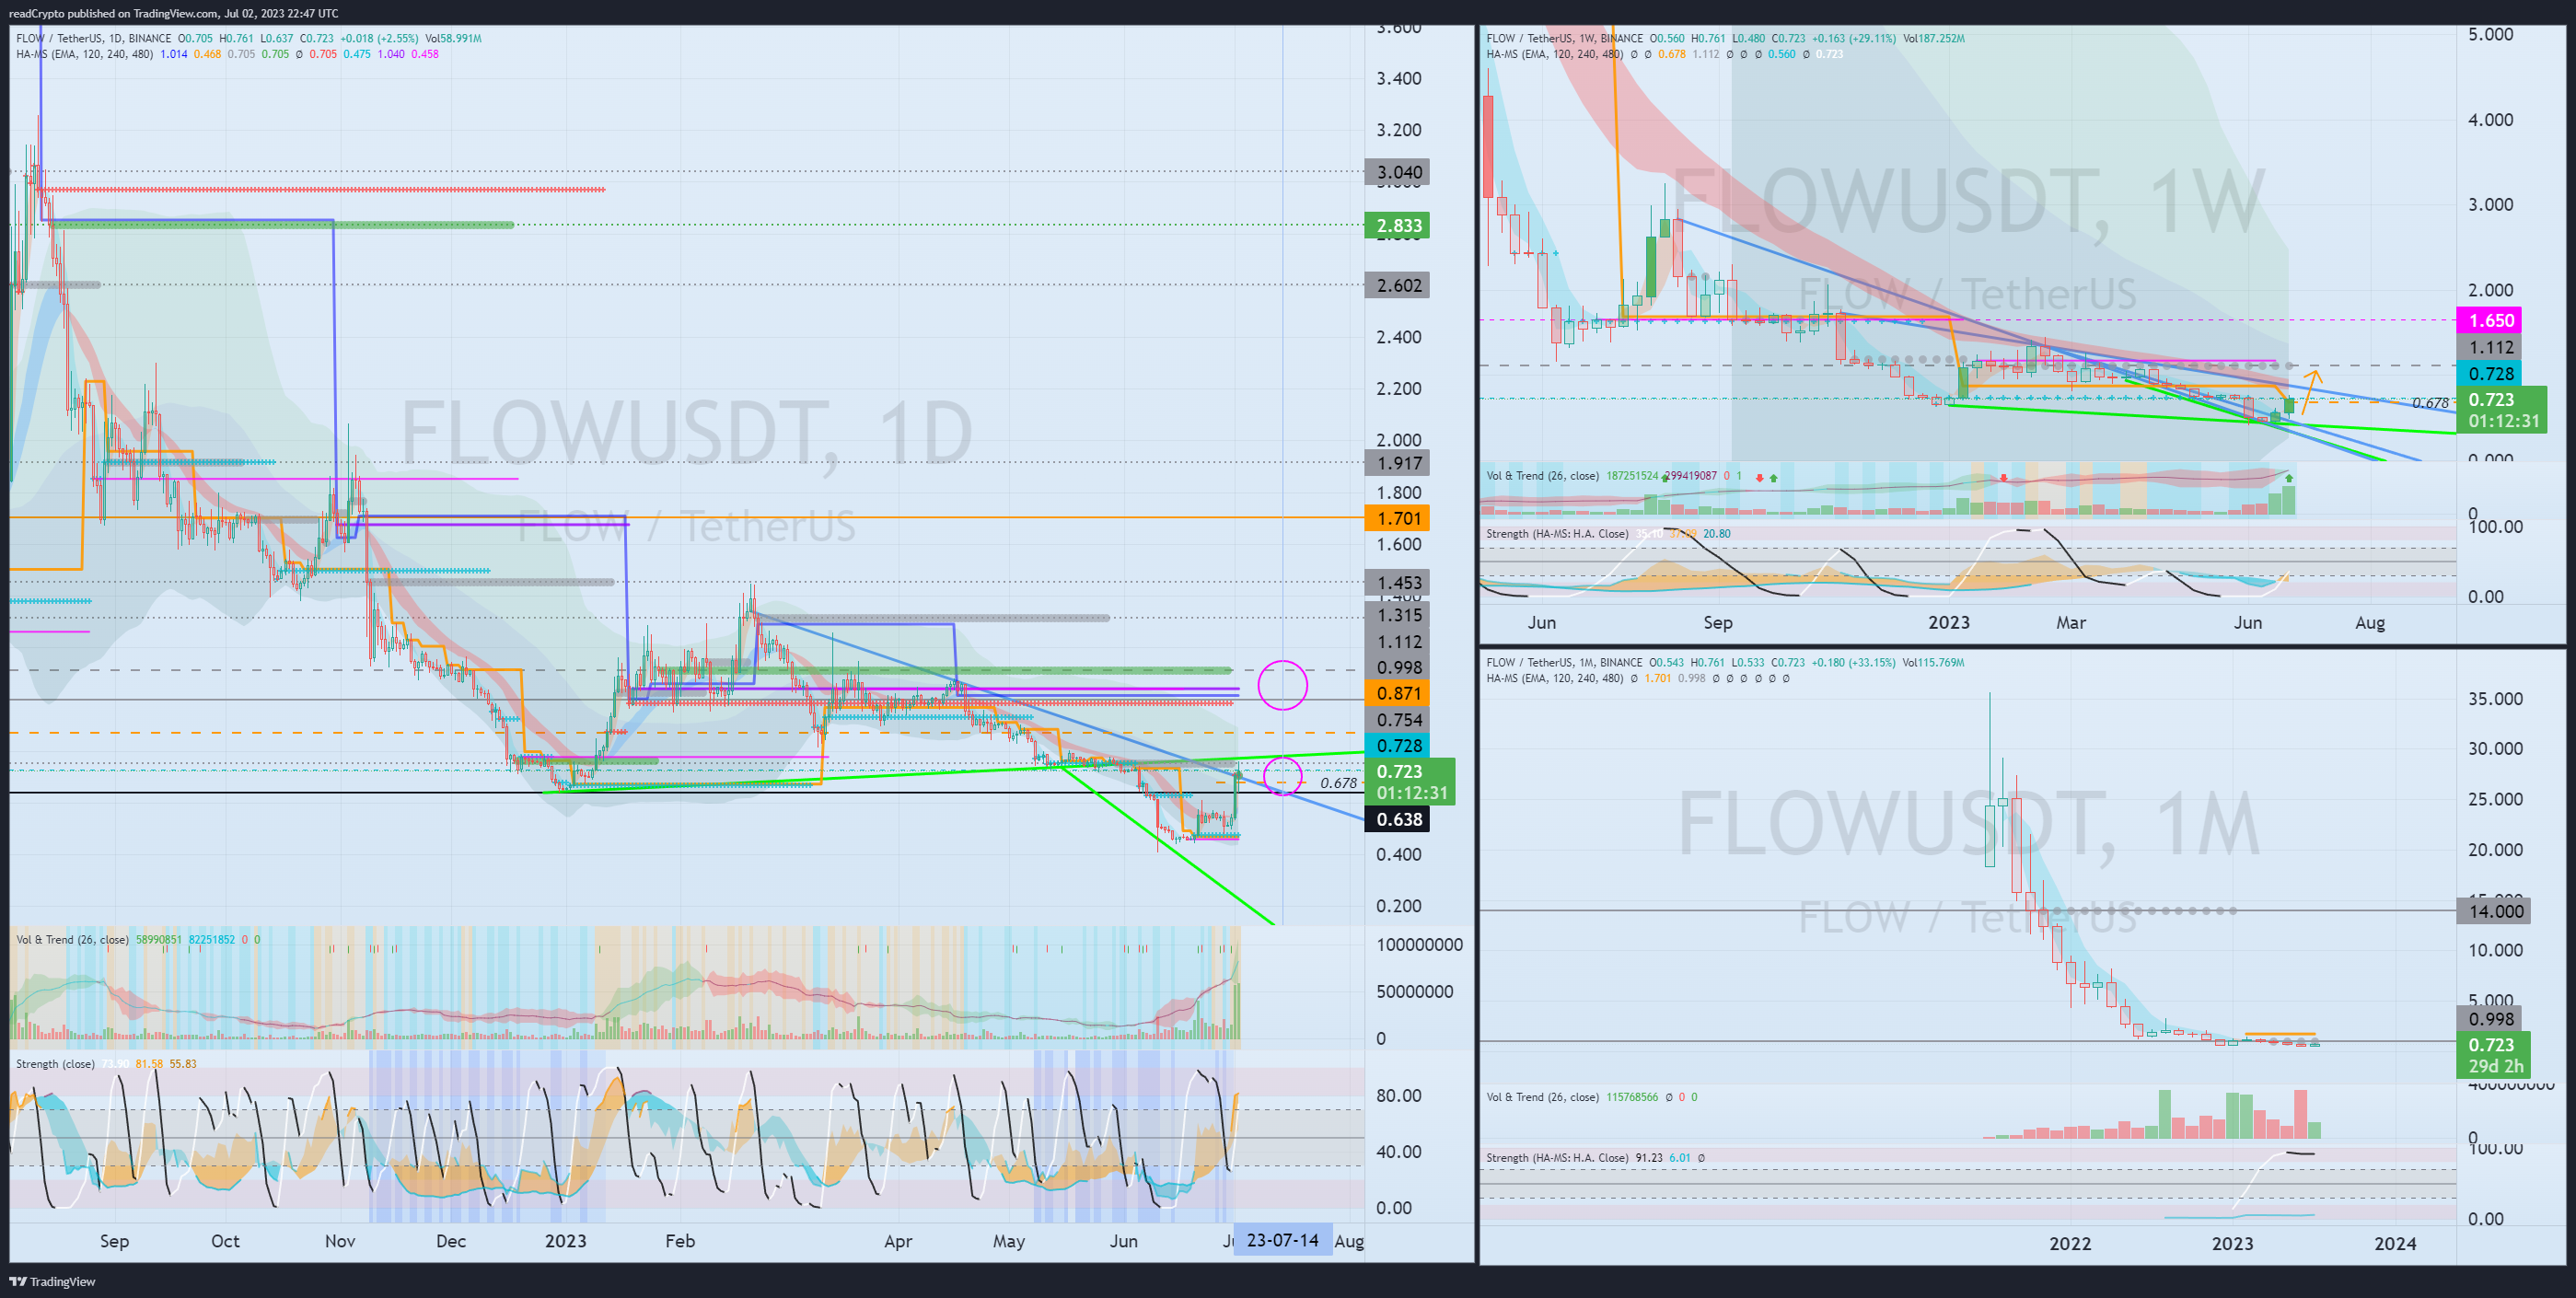Click the Vol & Trend legend in weekly chart
2576x1298 pixels.
point(1543,476)
